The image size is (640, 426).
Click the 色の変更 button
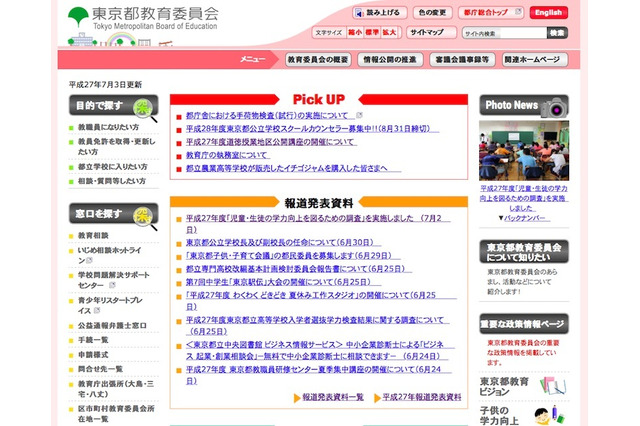point(432,13)
